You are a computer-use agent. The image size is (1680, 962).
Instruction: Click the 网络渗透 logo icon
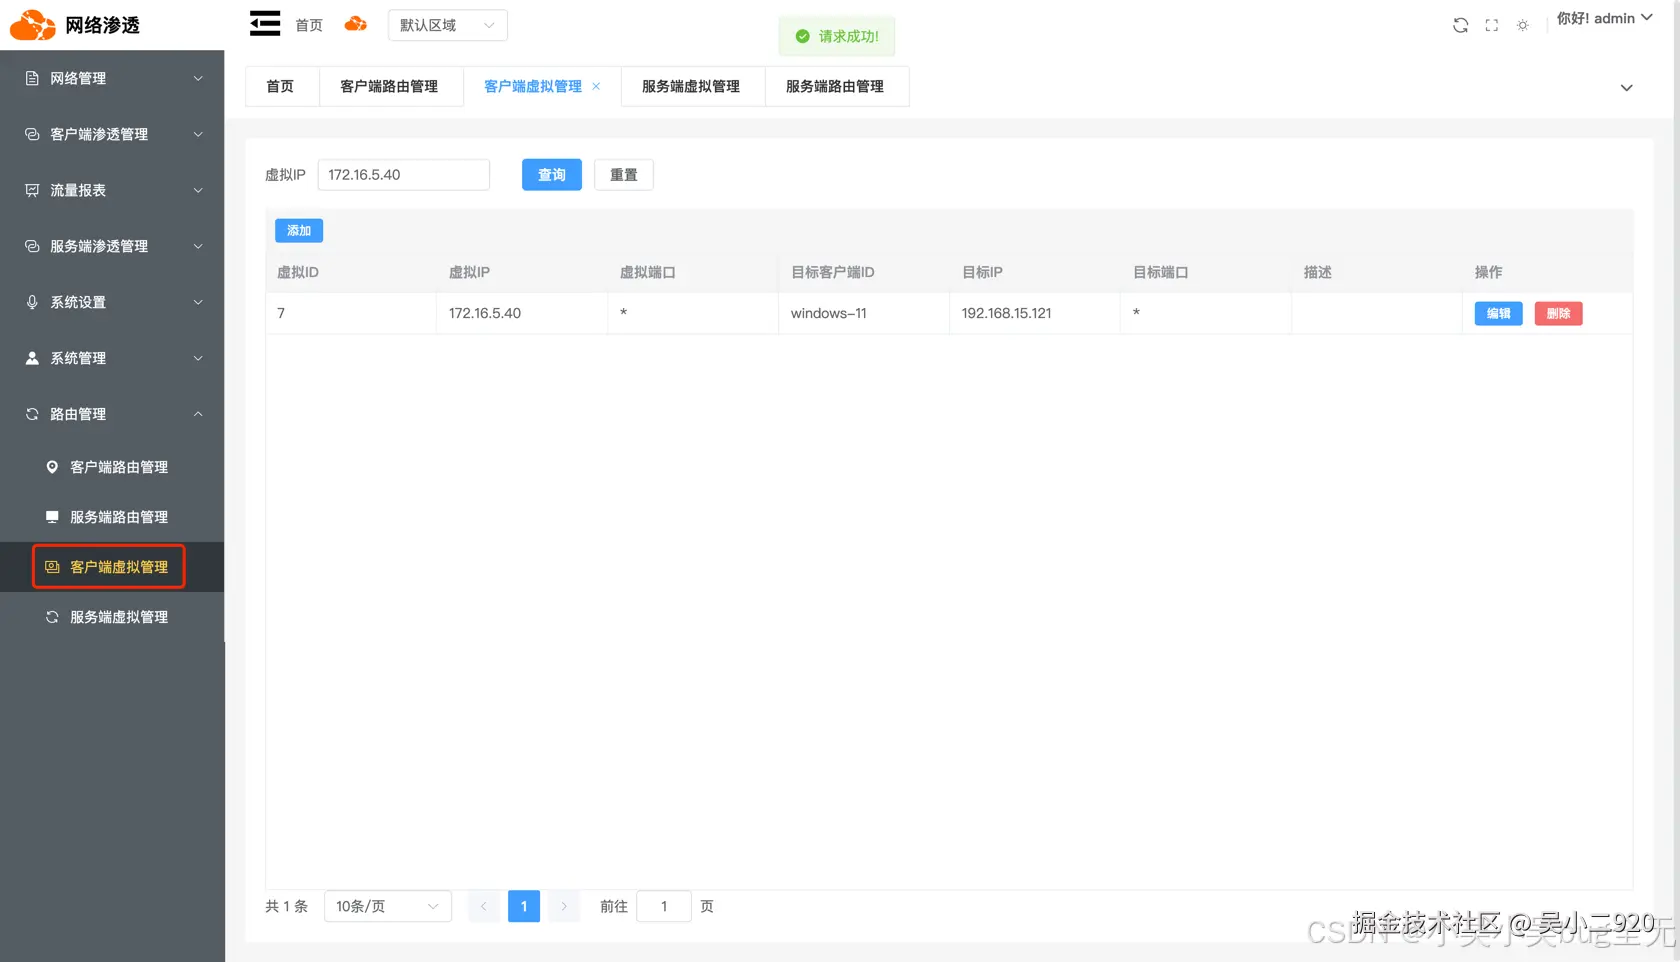tap(32, 24)
